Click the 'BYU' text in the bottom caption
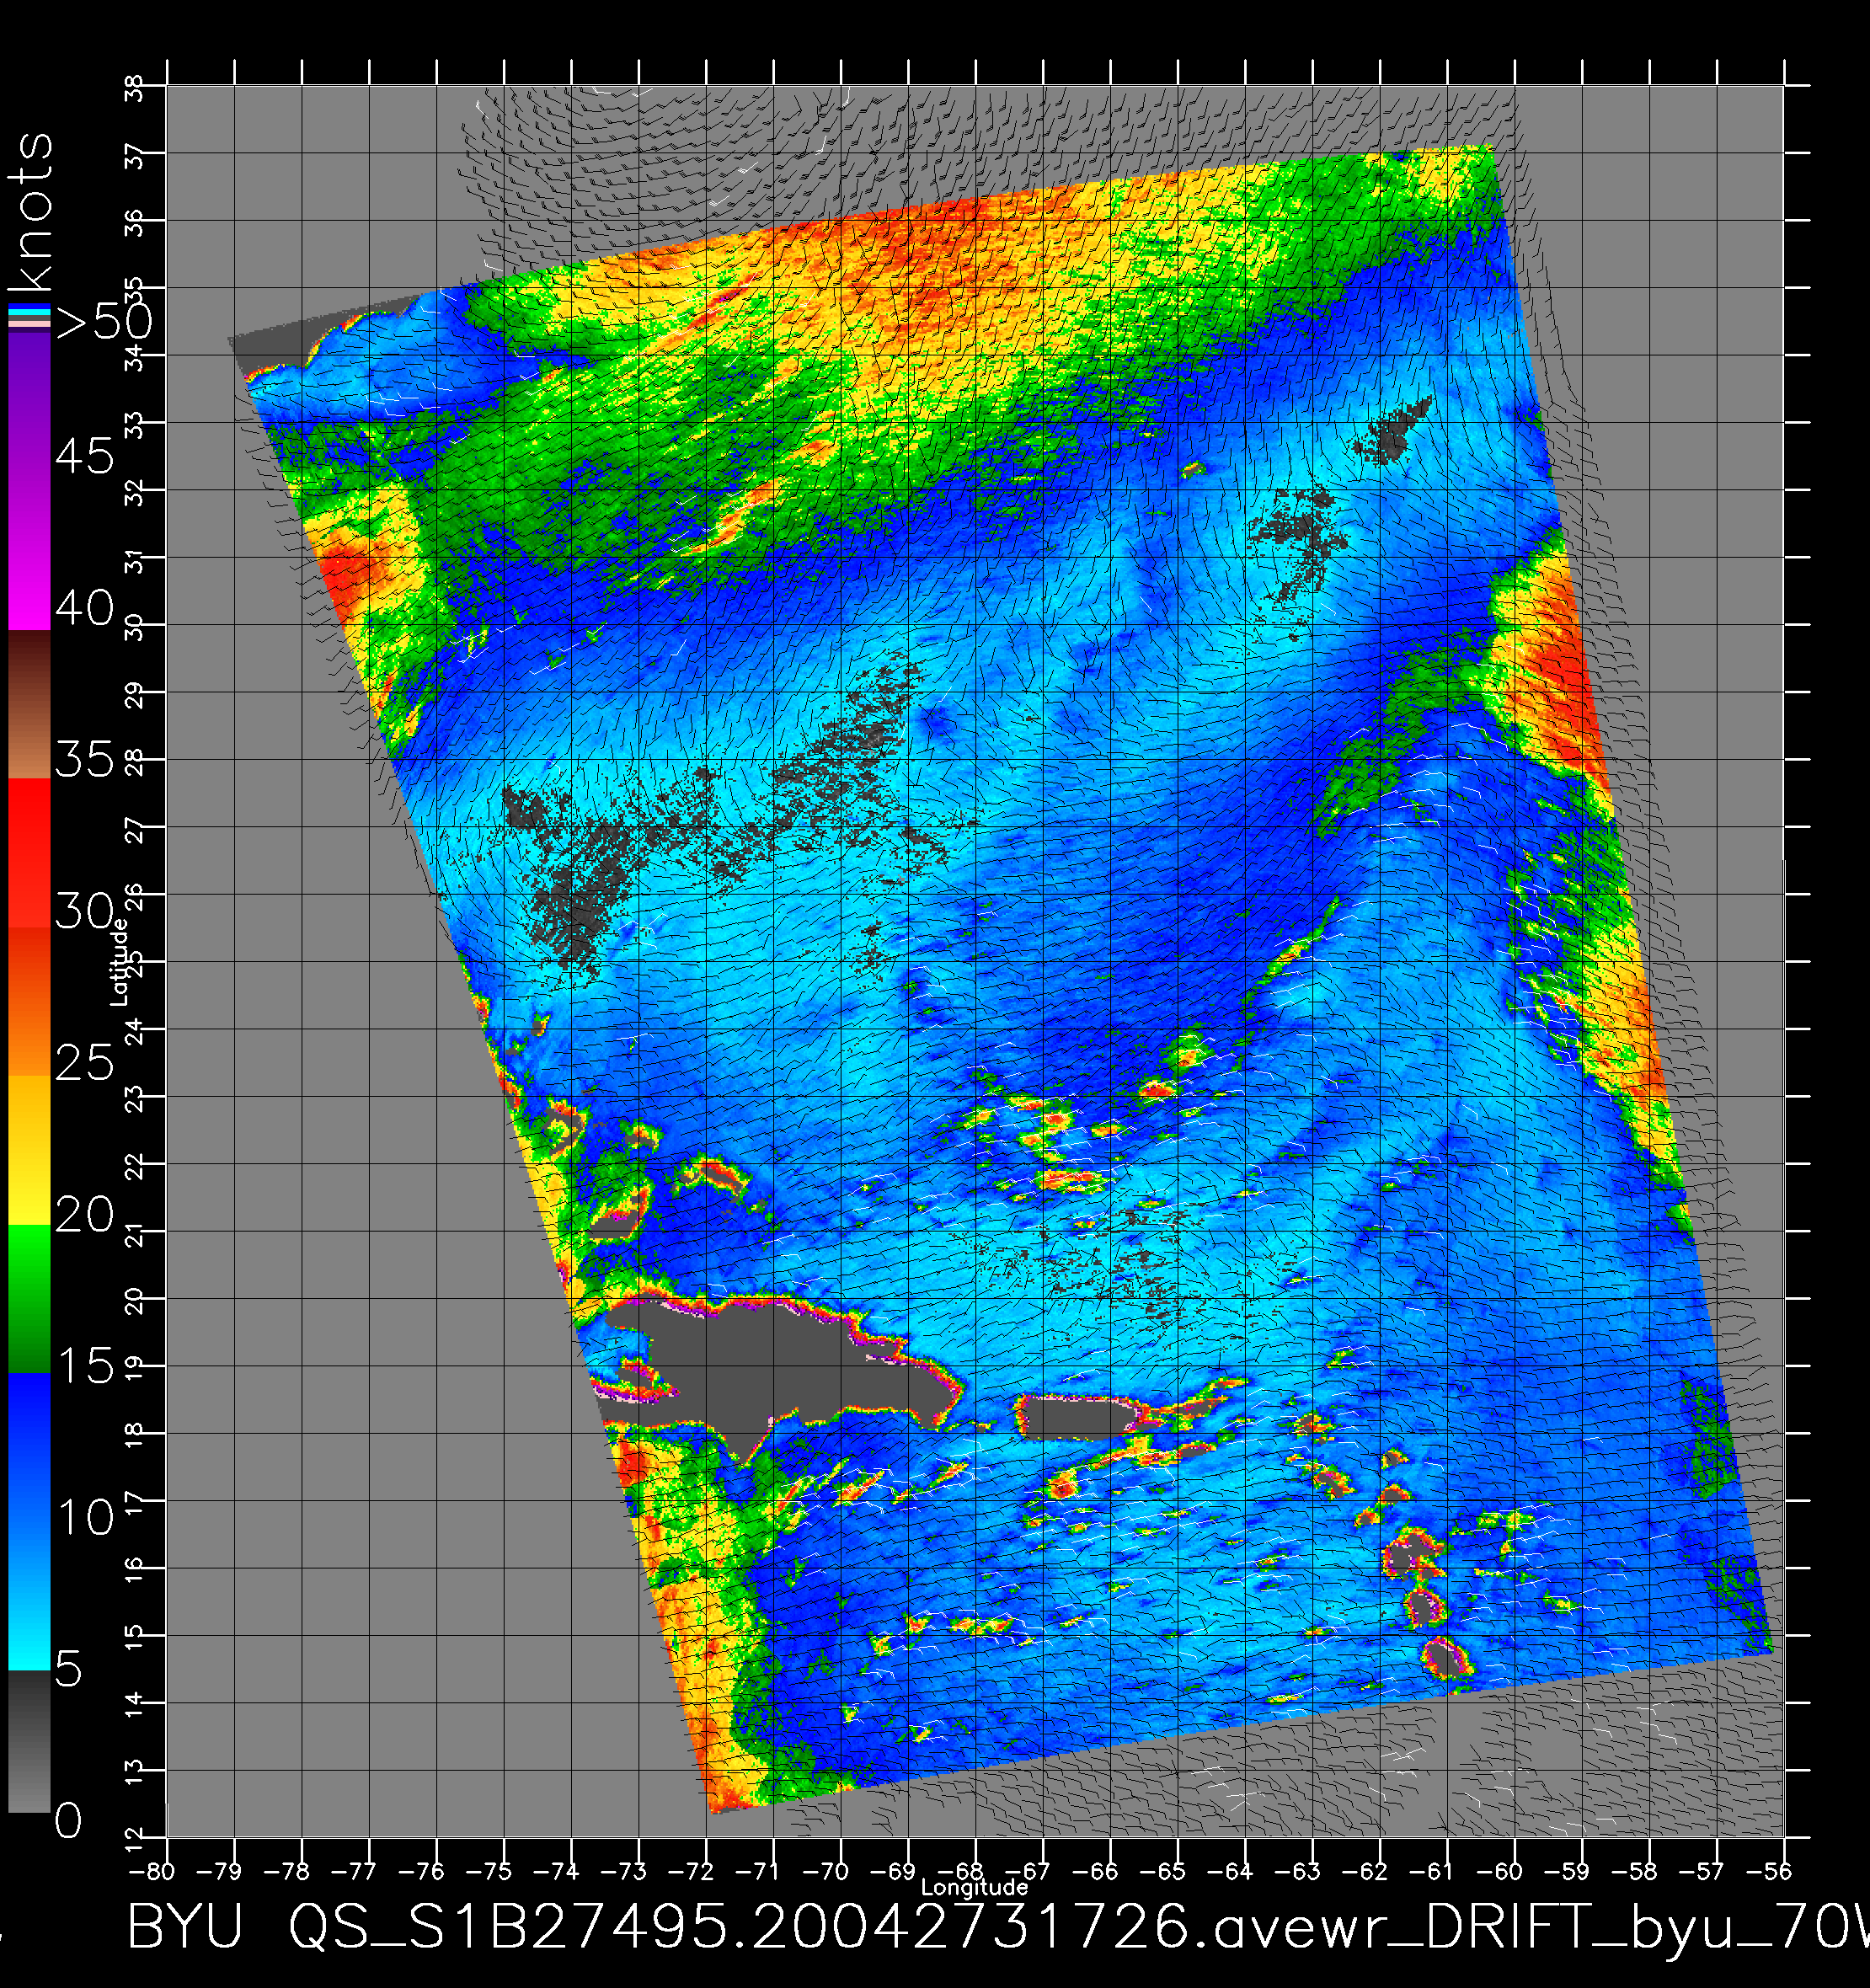The width and height of the screenshot is (1870, 1988). coord(185,1926)
